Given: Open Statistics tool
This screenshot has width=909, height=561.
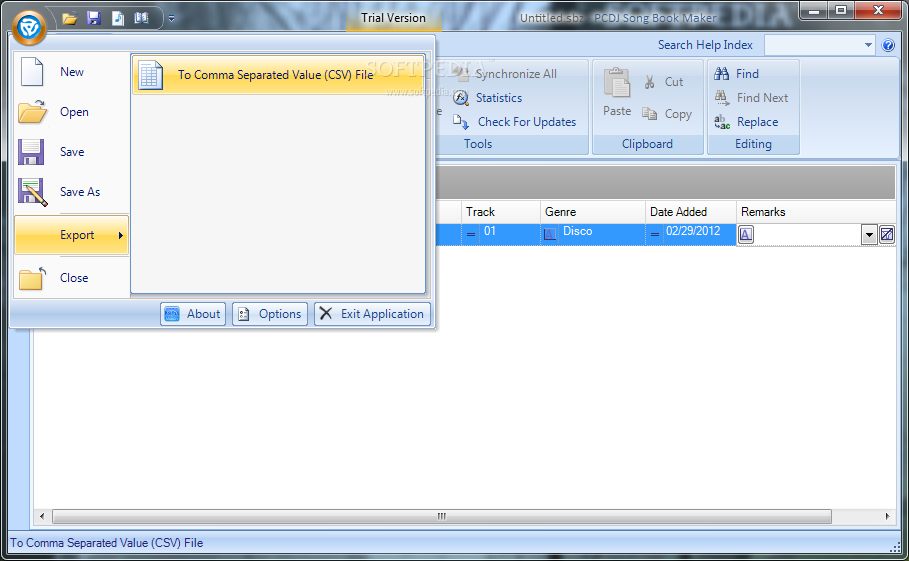Looking at the screenshot, I should [488, 98].
